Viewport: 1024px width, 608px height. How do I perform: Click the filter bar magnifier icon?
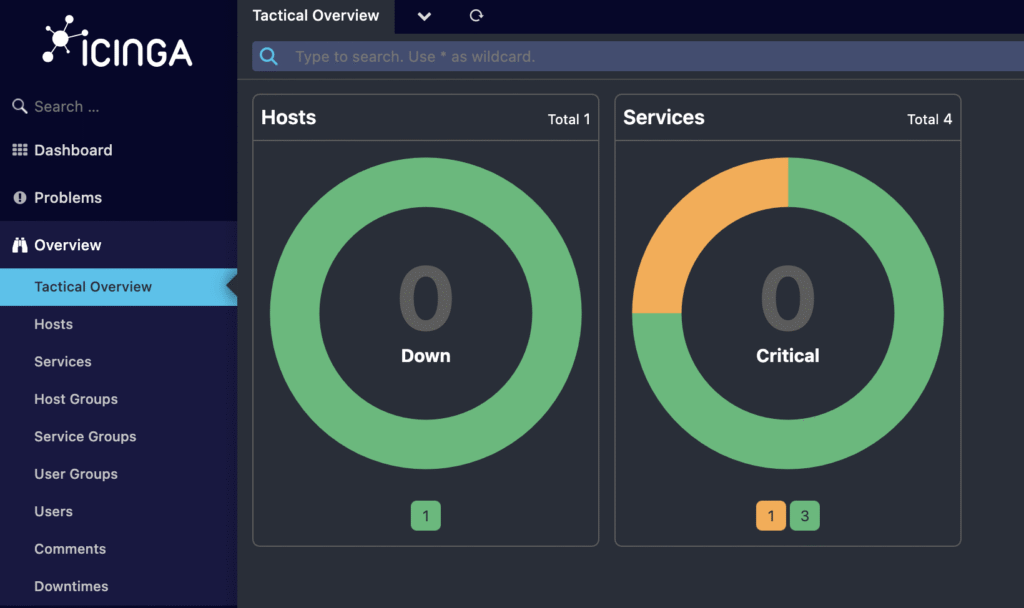[x=268, y=57]
